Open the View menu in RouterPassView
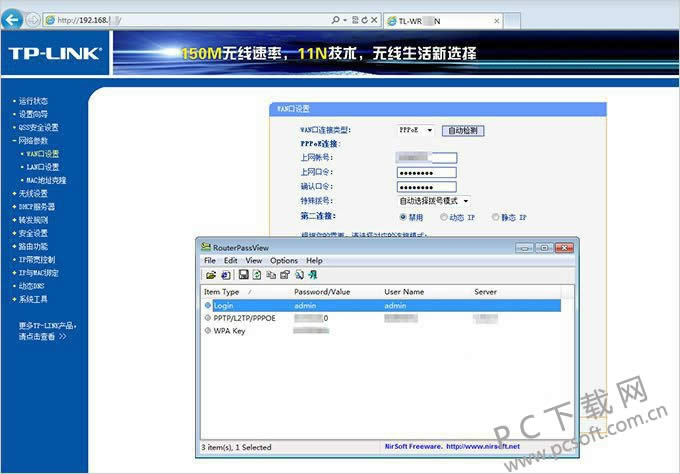Image resolution: width=680 pixels, height=474 pixels. [254, 261]
